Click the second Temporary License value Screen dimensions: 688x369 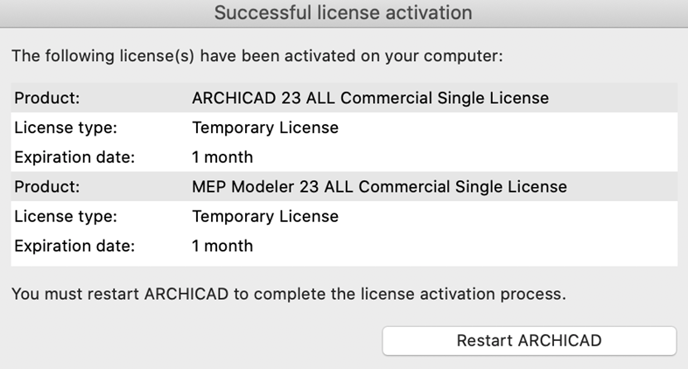coord(265,216)
